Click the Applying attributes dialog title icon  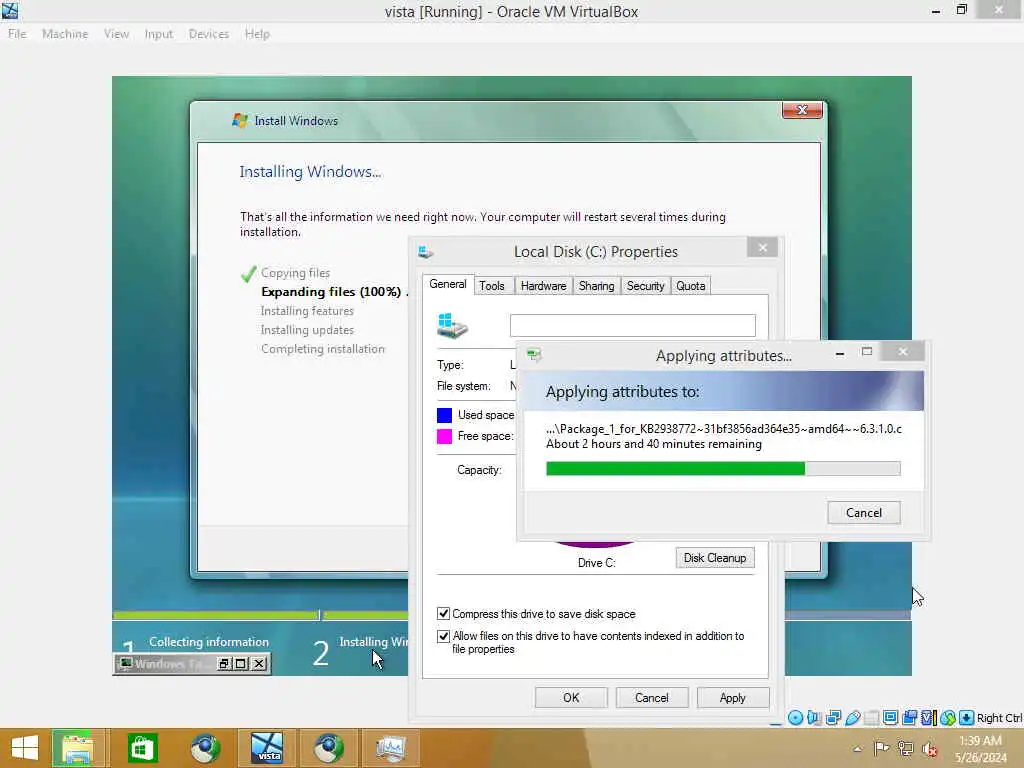pos(534,355)
